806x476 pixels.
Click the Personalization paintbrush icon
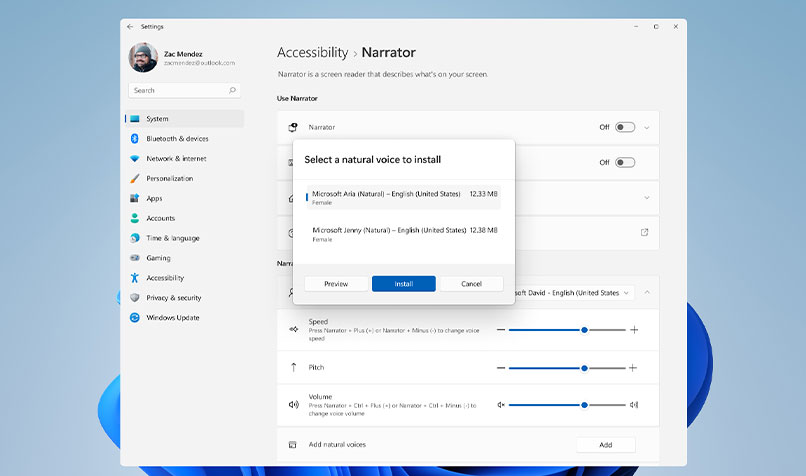coord(134,179)
